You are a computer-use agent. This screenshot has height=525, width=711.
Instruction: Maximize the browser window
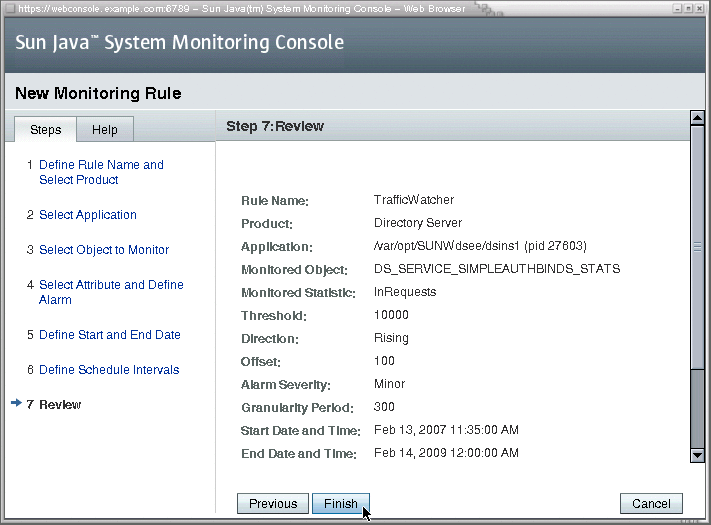pyautogui.click(x=688, y=8)
